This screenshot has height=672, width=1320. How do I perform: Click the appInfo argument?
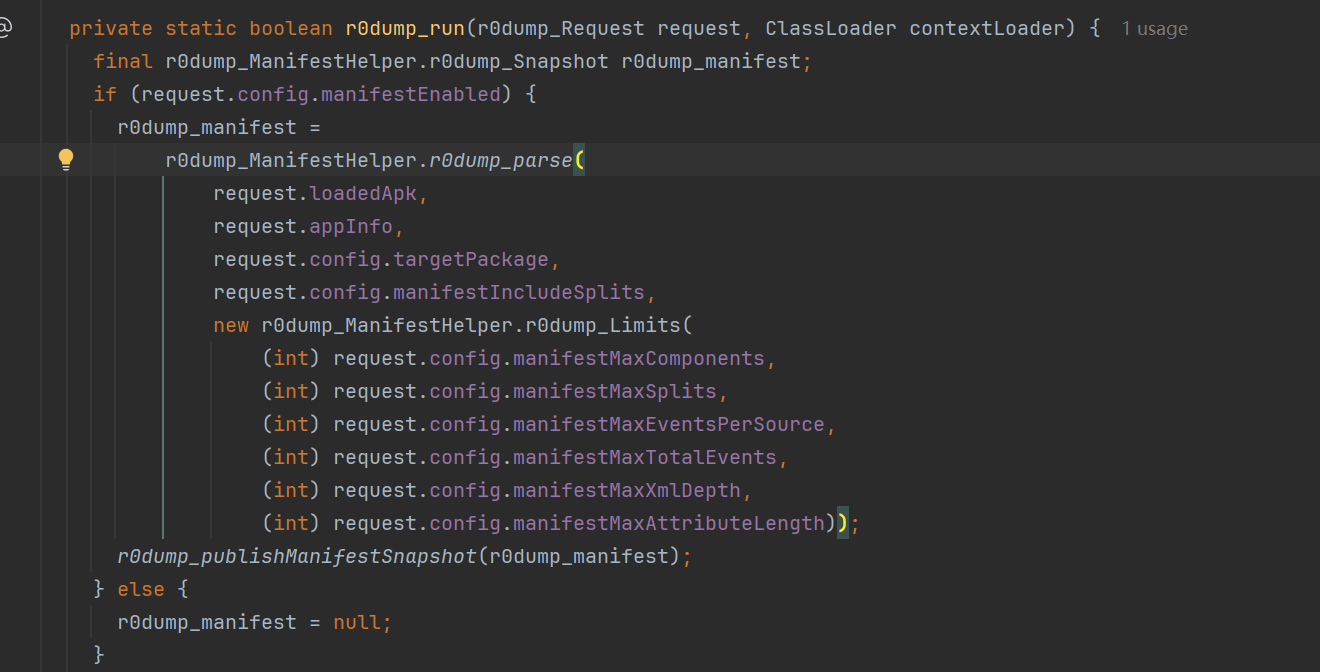[351, 226]
